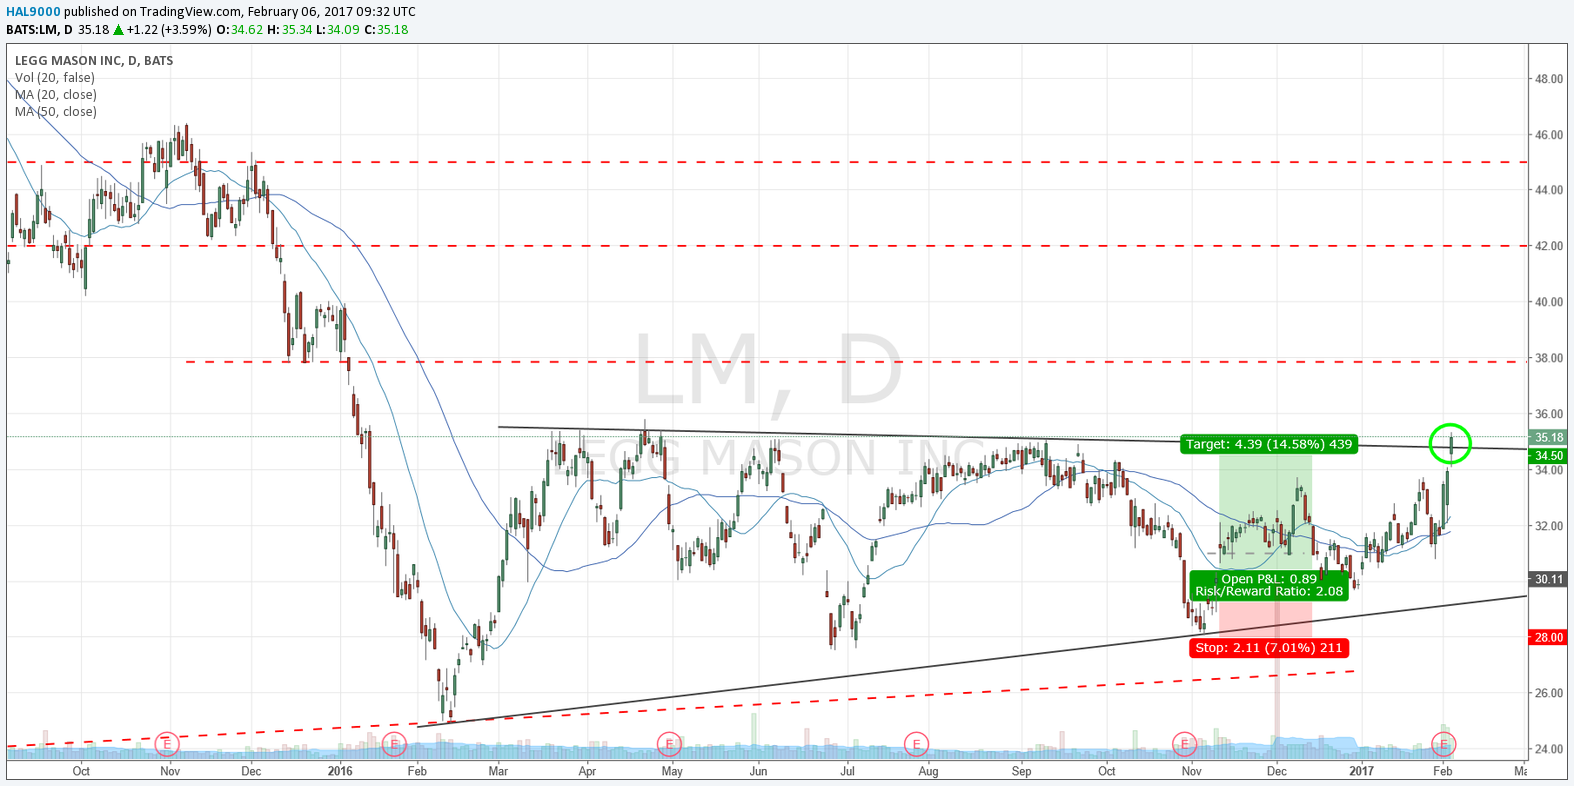
Task: Select the Vol (20, false) indicator legend
Action: point(55,78)
